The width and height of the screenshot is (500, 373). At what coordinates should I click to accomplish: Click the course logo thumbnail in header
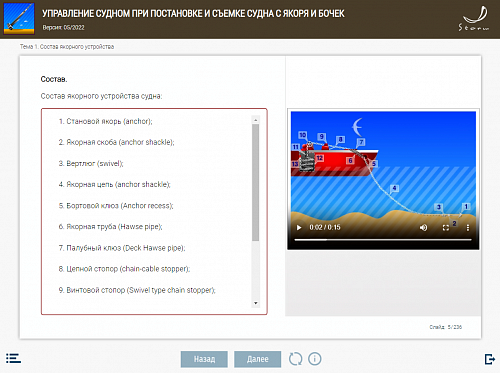[x=19, y=19]
